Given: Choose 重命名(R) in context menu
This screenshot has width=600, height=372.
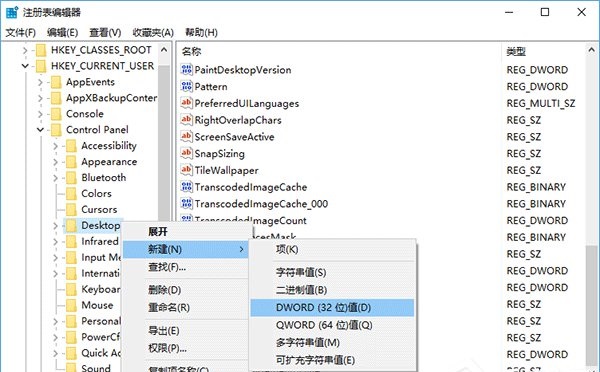Looking at the screenshot, I should 186,307.
